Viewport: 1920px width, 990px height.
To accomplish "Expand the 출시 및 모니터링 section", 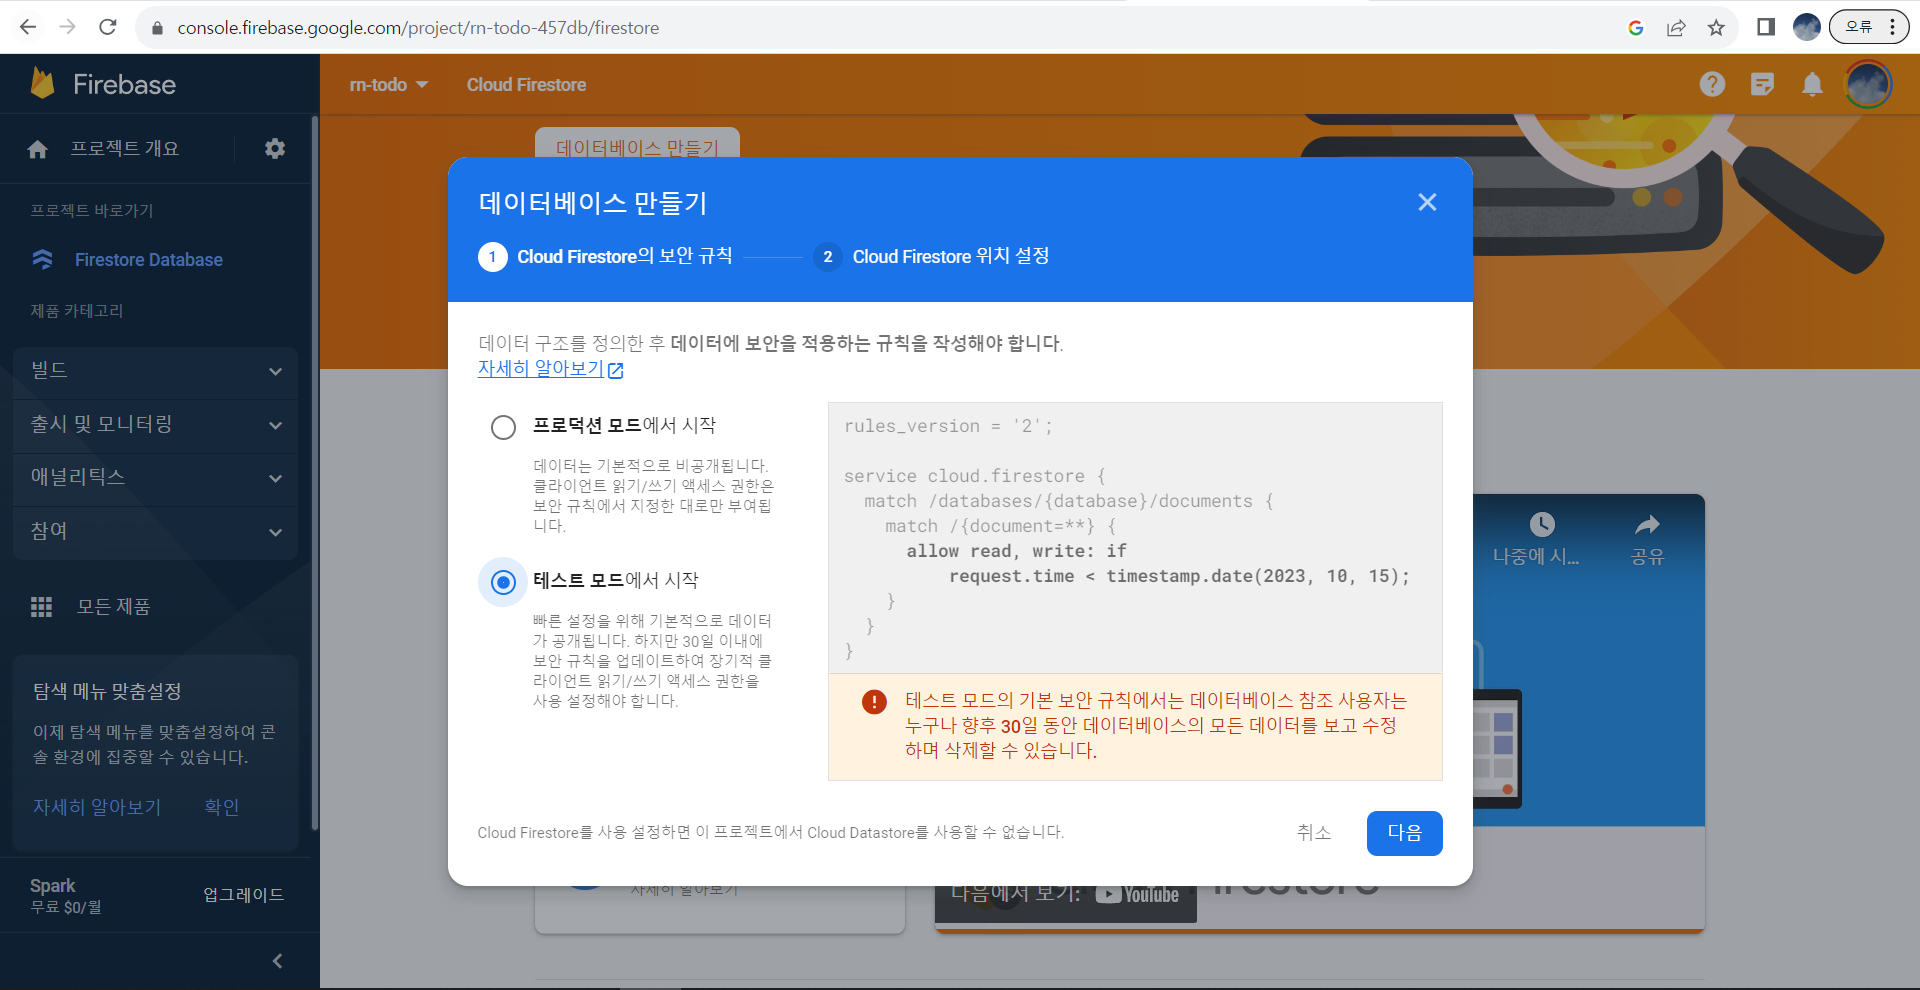I will click(x=156, y=425).
